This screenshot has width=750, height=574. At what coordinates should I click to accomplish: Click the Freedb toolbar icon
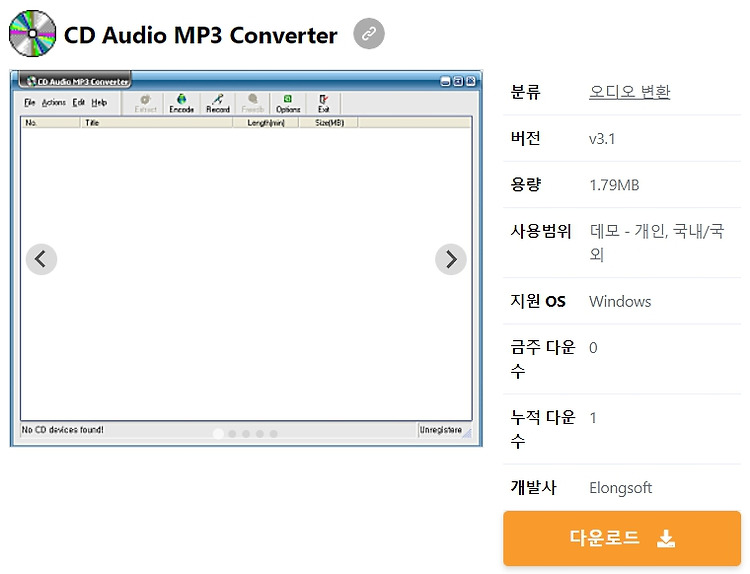coord(253,103)
